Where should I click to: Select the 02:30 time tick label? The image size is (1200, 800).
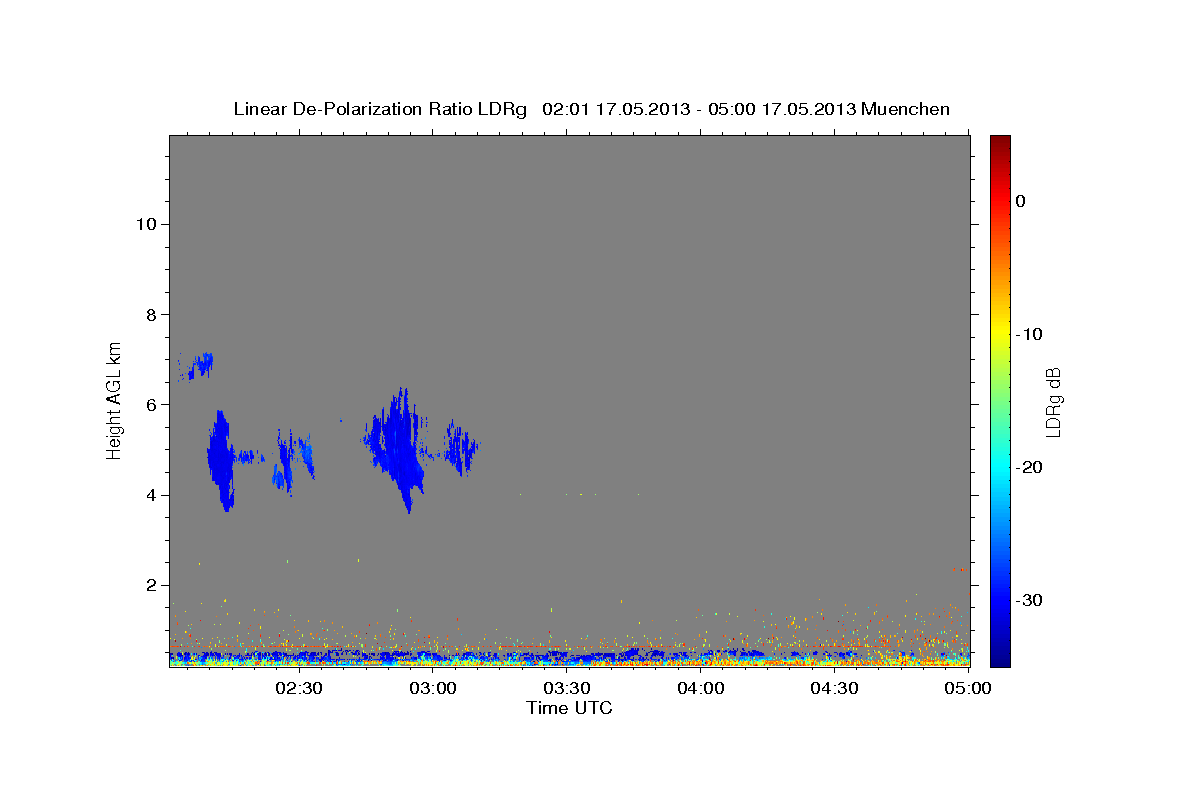pos(300,689)
